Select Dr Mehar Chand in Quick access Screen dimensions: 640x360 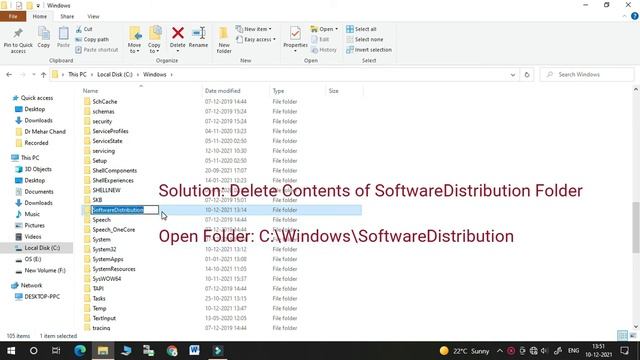tap(45, 132)
